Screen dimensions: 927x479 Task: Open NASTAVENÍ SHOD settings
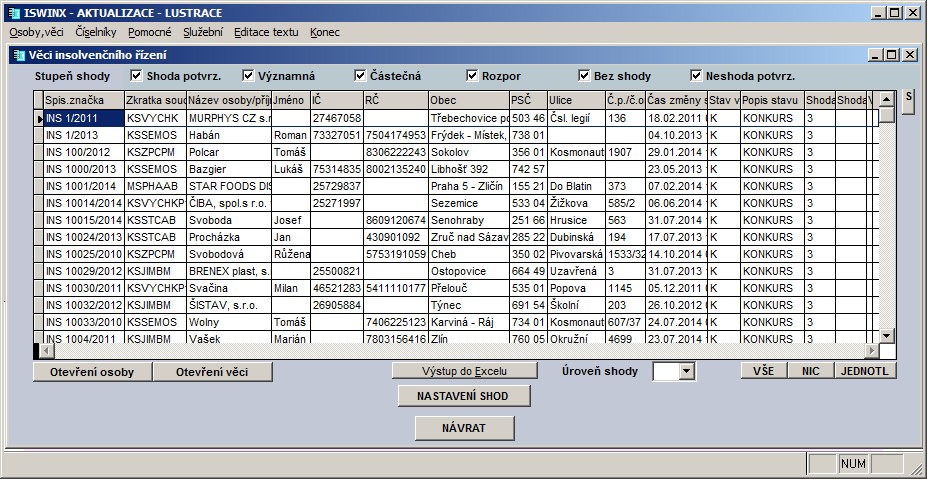[464, 396]
